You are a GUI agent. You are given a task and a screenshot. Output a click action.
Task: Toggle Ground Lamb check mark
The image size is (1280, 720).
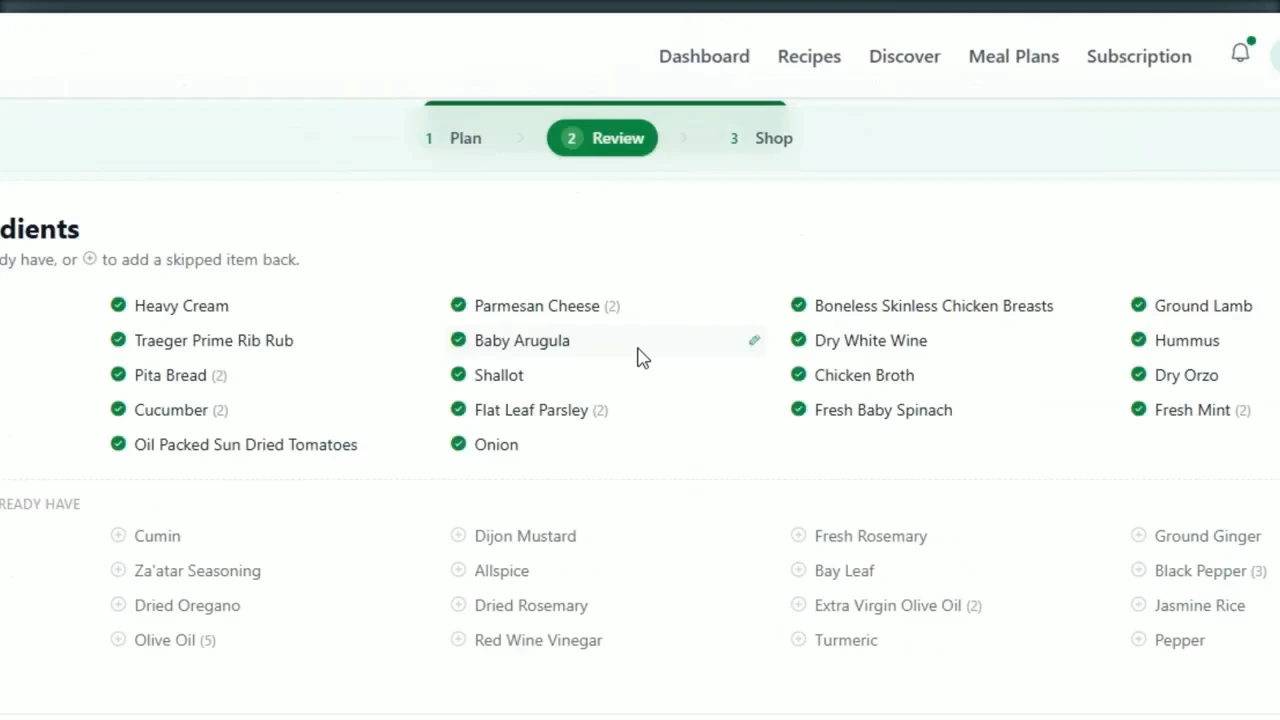[1138, 305]
